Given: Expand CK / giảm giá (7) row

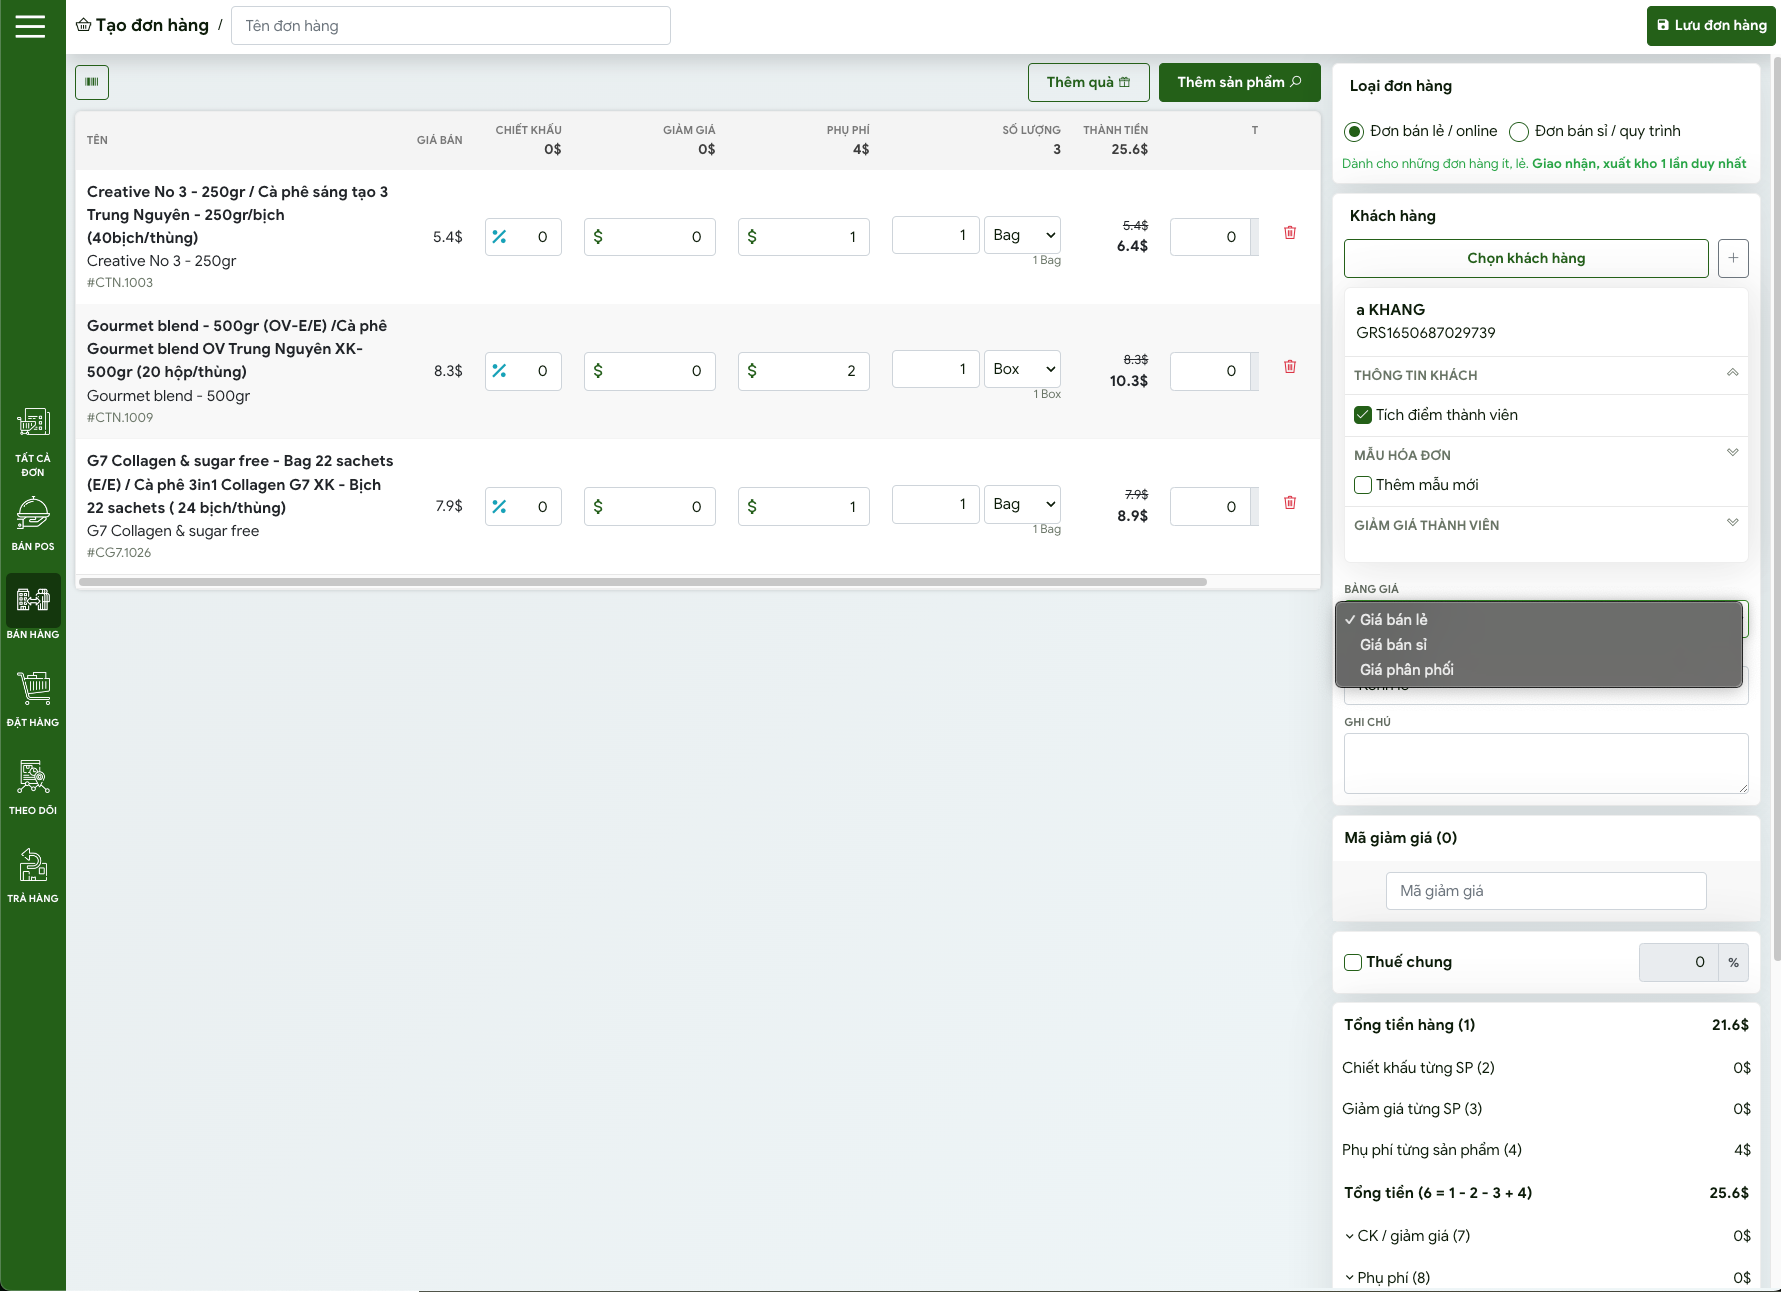Looking at the screenshot, I should [1407, 1236].
